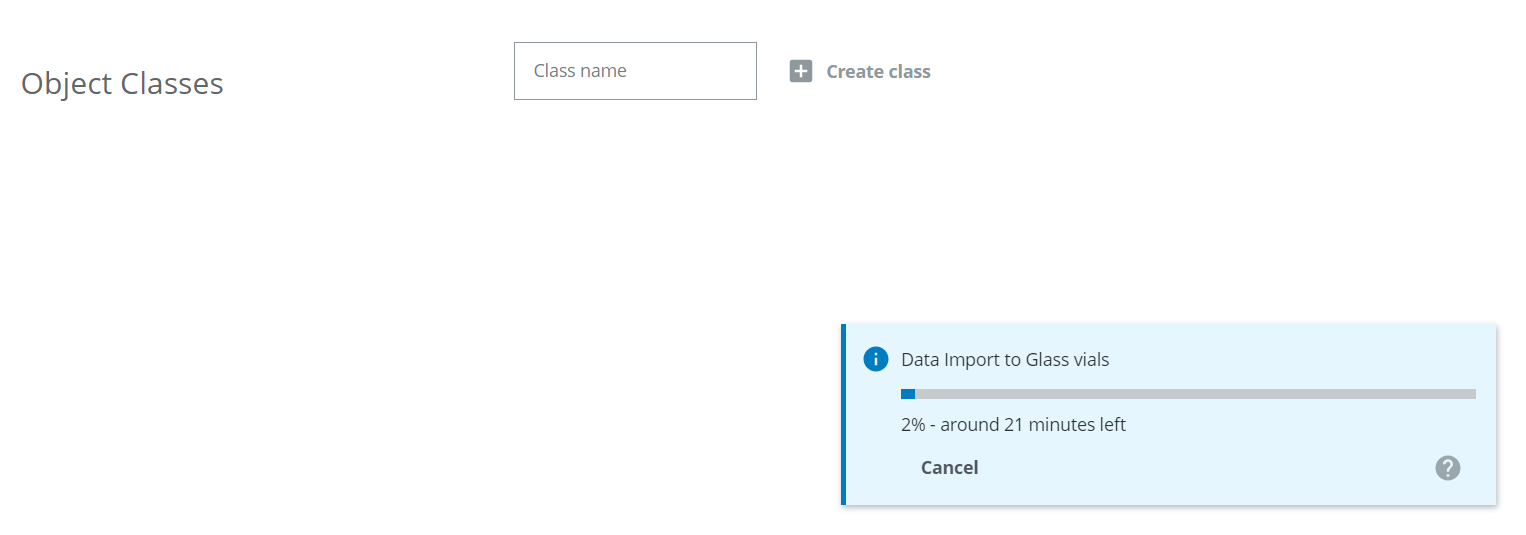
Task: Select the Object Classes heading
Action: [122, 83]
